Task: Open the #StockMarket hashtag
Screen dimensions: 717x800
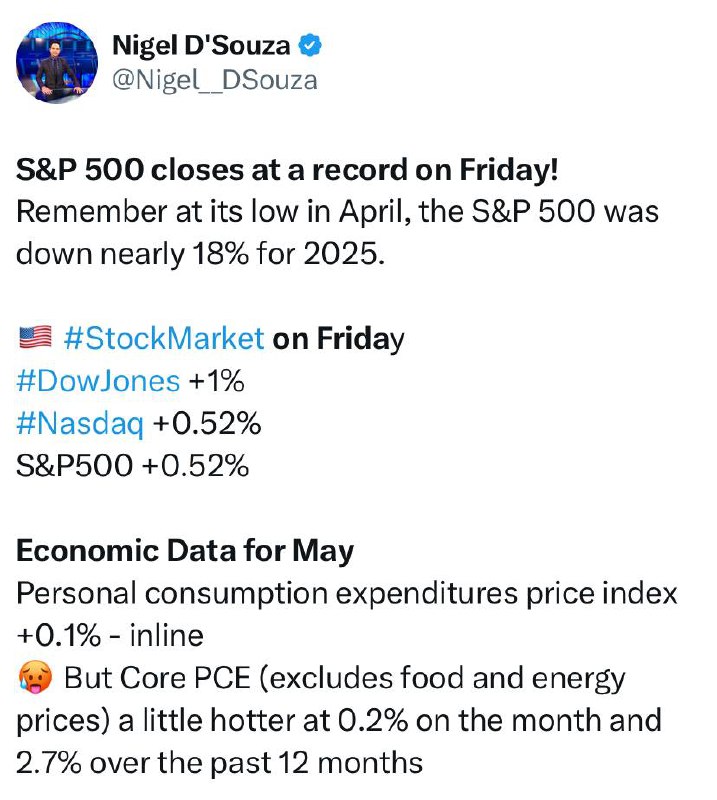Action: pos(164,338)
